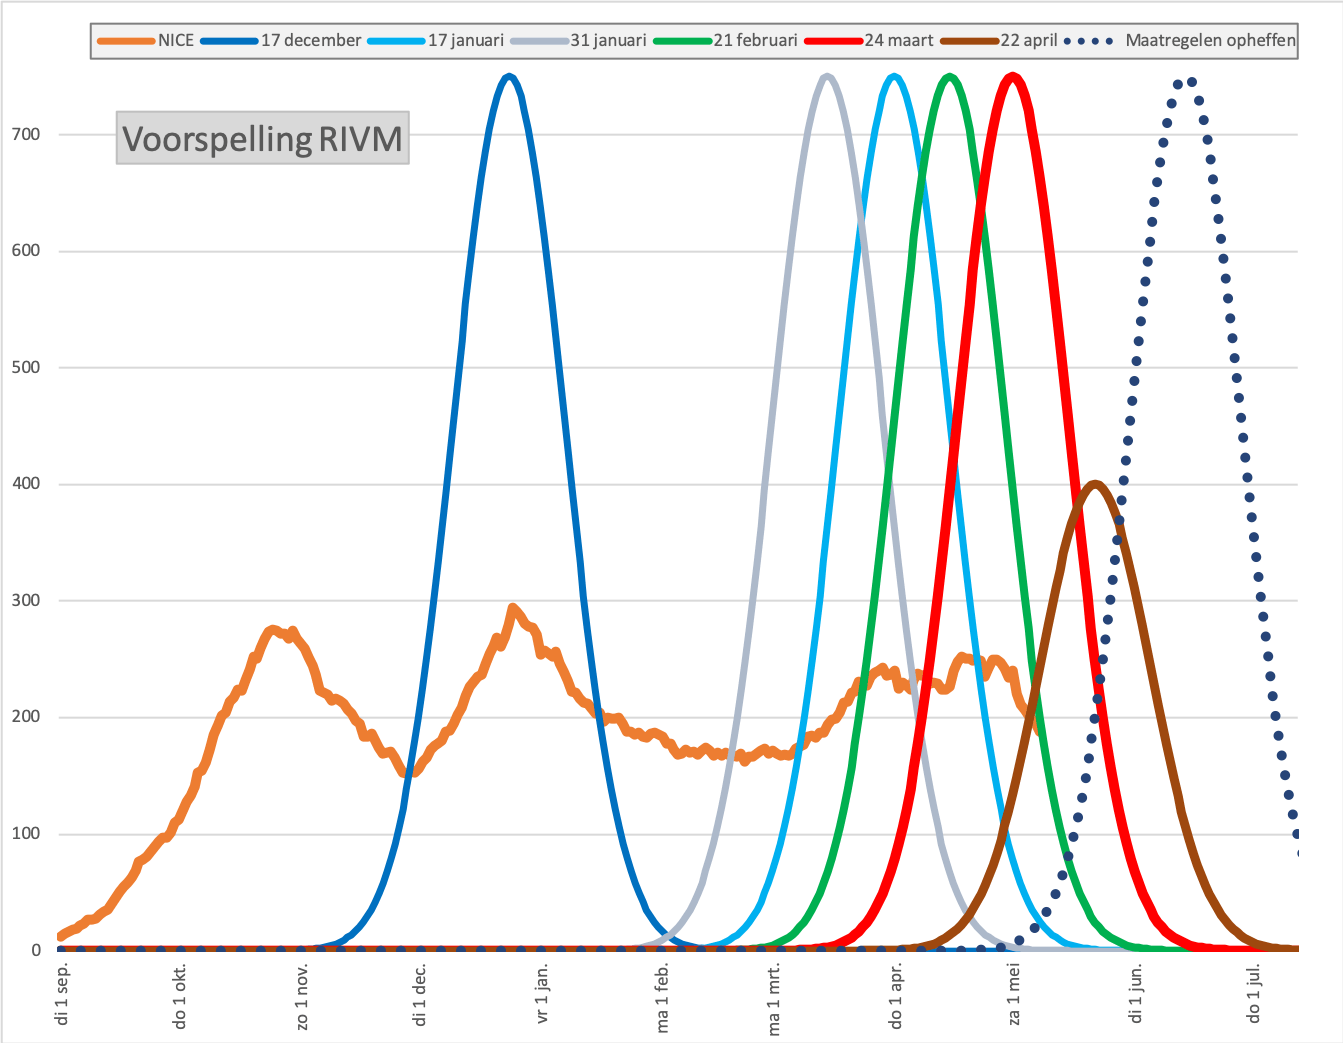
Task: Click the NICE legend entry
Action: click(146, 41)
